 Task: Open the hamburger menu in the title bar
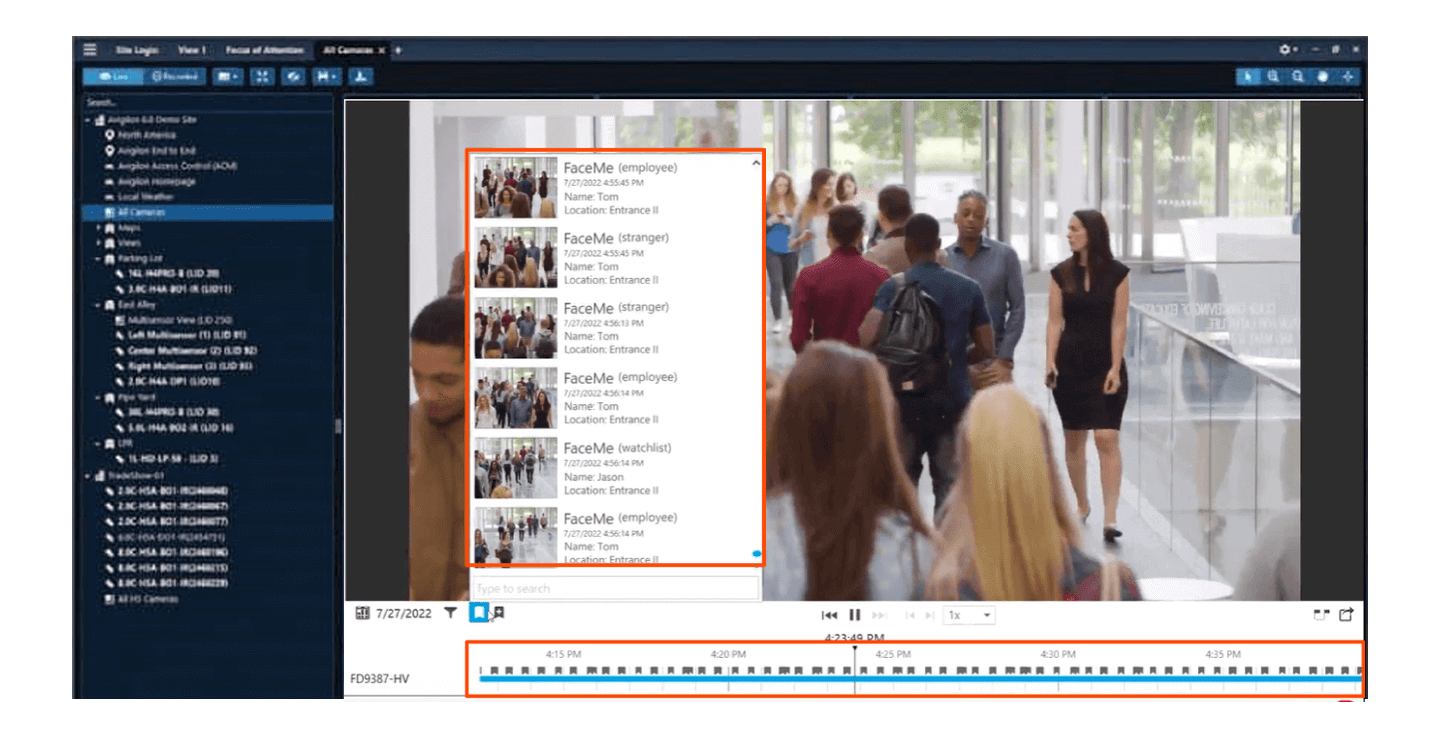coord(90,49)
